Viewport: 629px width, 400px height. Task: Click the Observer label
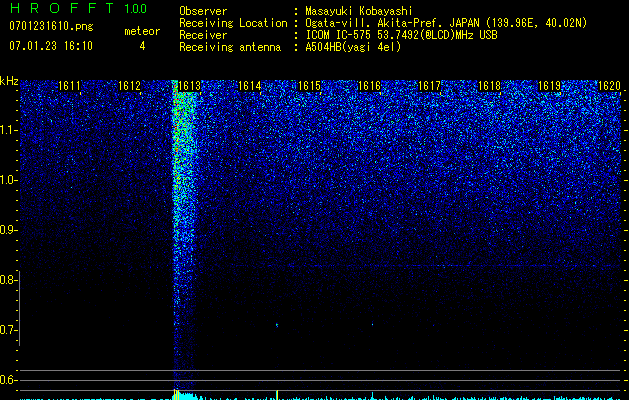coord(203,11)
